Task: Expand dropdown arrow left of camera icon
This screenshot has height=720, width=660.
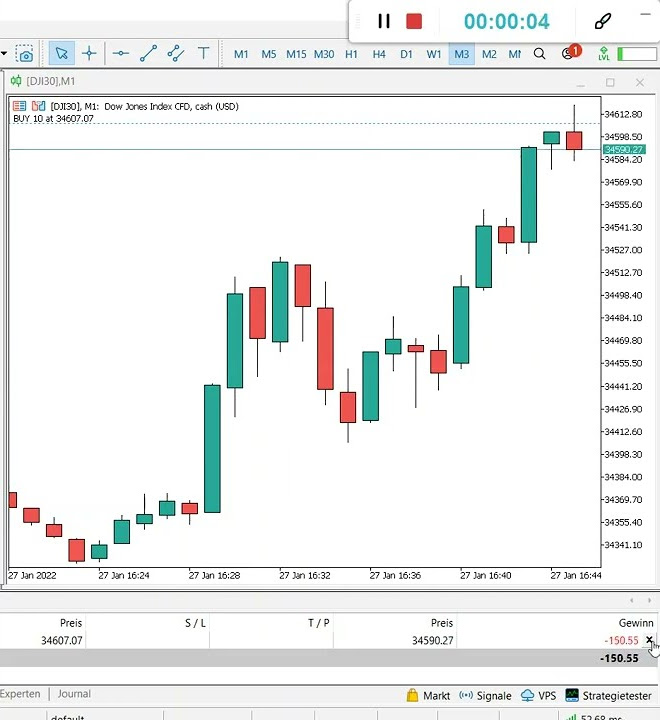Action: coord(5,54)
